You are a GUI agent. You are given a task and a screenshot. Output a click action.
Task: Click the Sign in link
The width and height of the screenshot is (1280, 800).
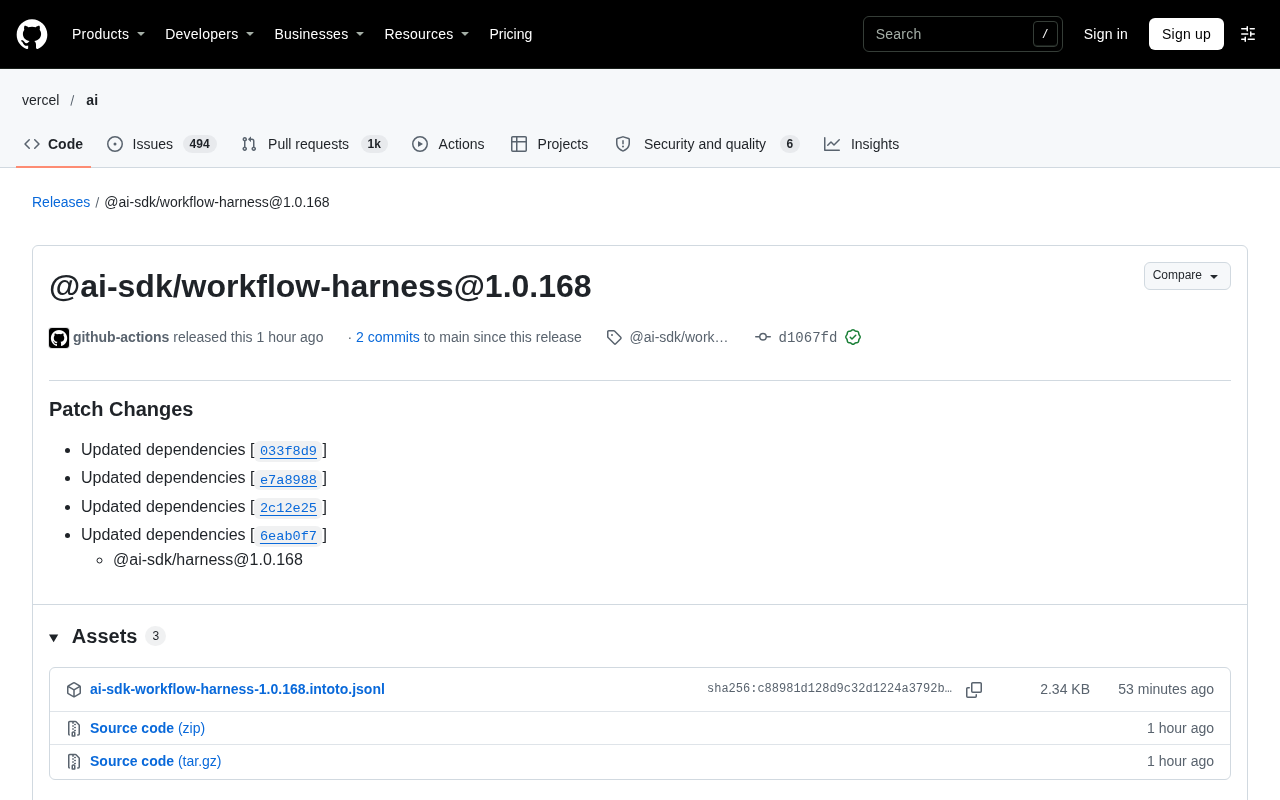pyautogui.click(x=1106, y=34)
